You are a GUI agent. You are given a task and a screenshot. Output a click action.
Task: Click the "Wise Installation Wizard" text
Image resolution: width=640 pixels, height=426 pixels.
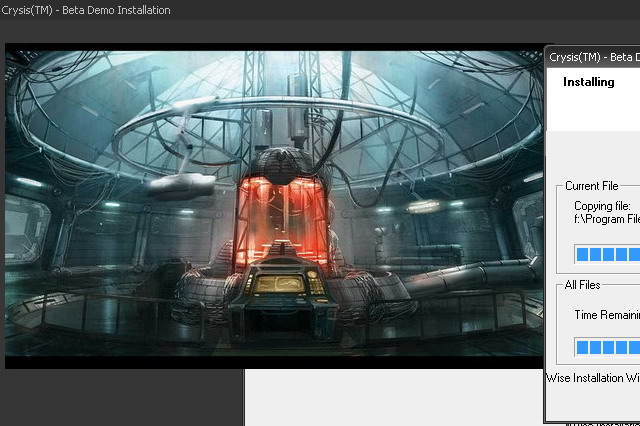[593, 378]
